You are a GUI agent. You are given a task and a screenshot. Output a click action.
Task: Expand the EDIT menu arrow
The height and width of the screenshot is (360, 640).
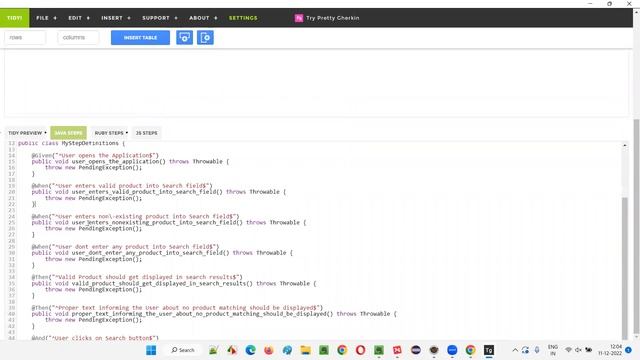point(88,18)
